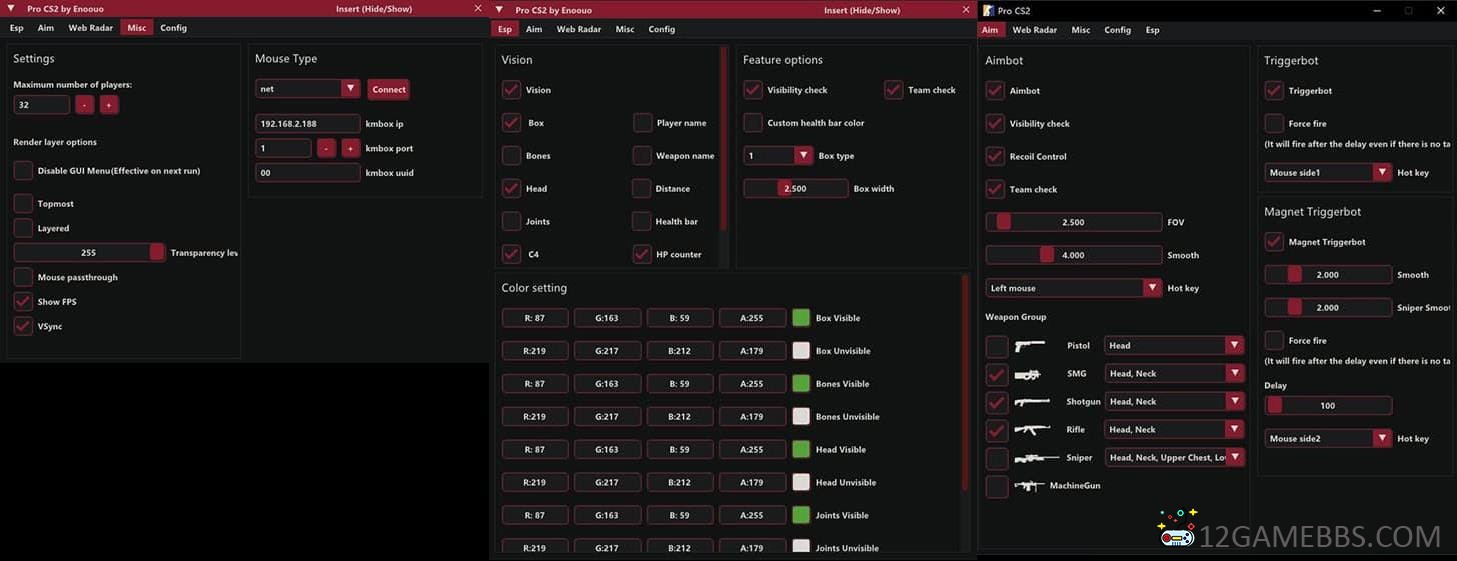Click the machine gun weapon icon
1457x561 pixels.
pos(1029,486)
